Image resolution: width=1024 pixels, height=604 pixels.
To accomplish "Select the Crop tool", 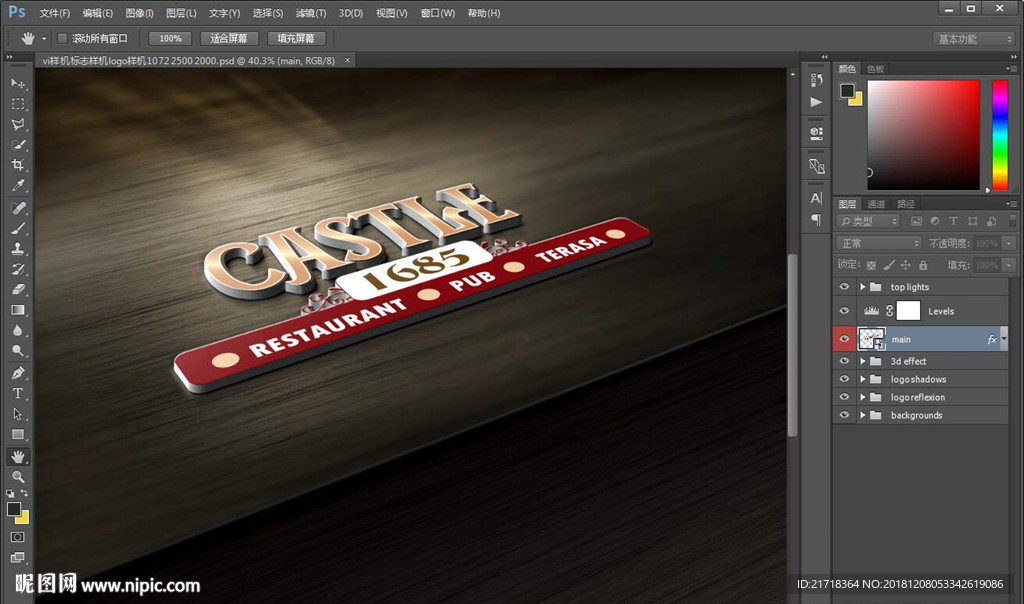I will click(x=18, y=166).
